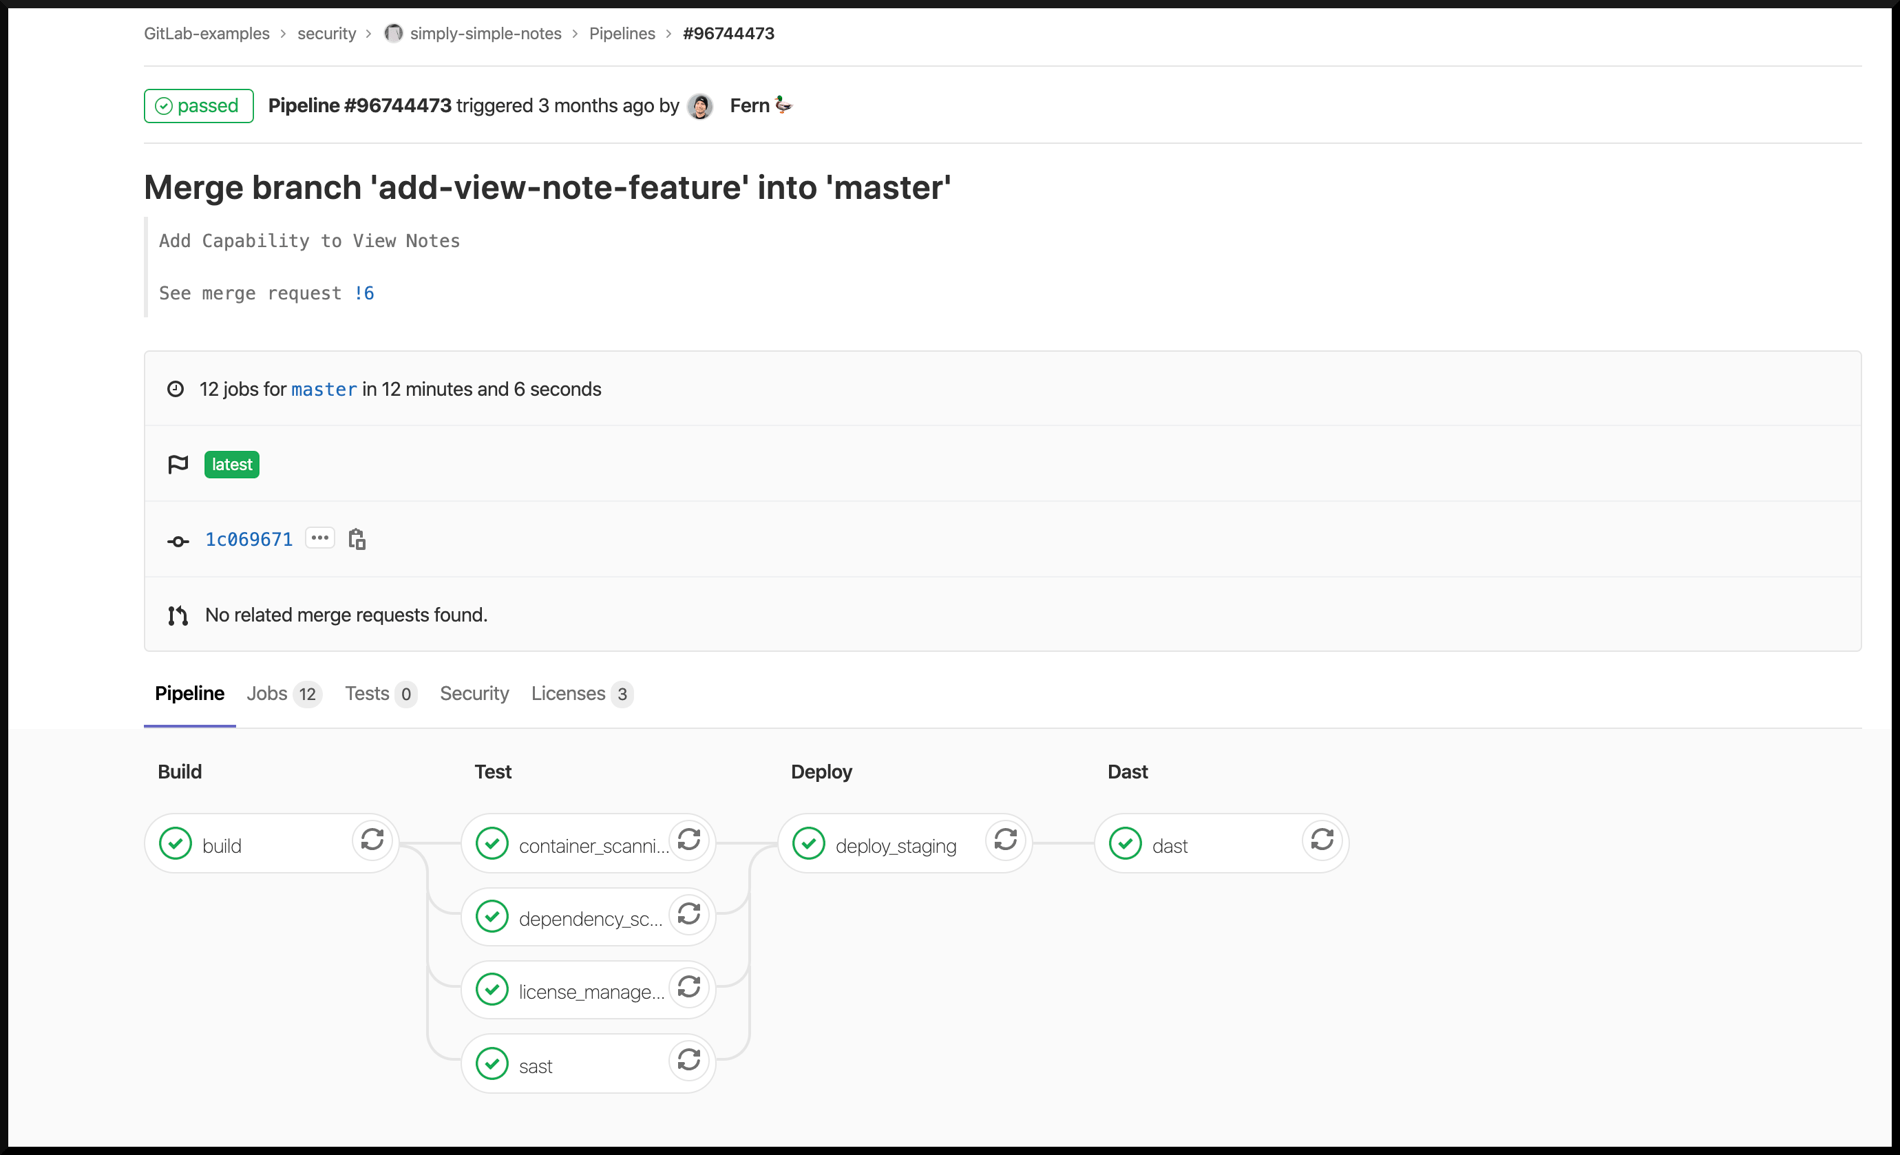Copy the commit SHA to clipboard

[357, 540]
